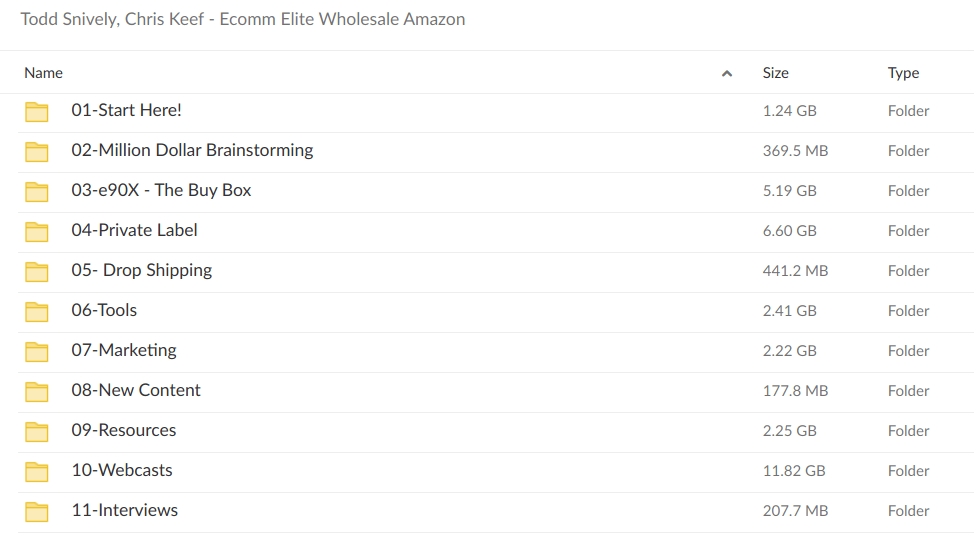Select the 07-Marketing folder icon
Viewport: 974px width, 534px height.
(37, 351)
